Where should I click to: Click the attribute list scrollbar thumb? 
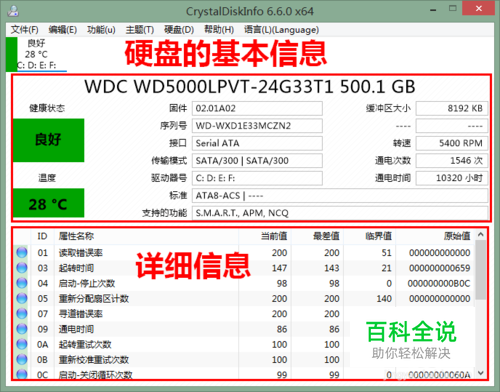481,269
